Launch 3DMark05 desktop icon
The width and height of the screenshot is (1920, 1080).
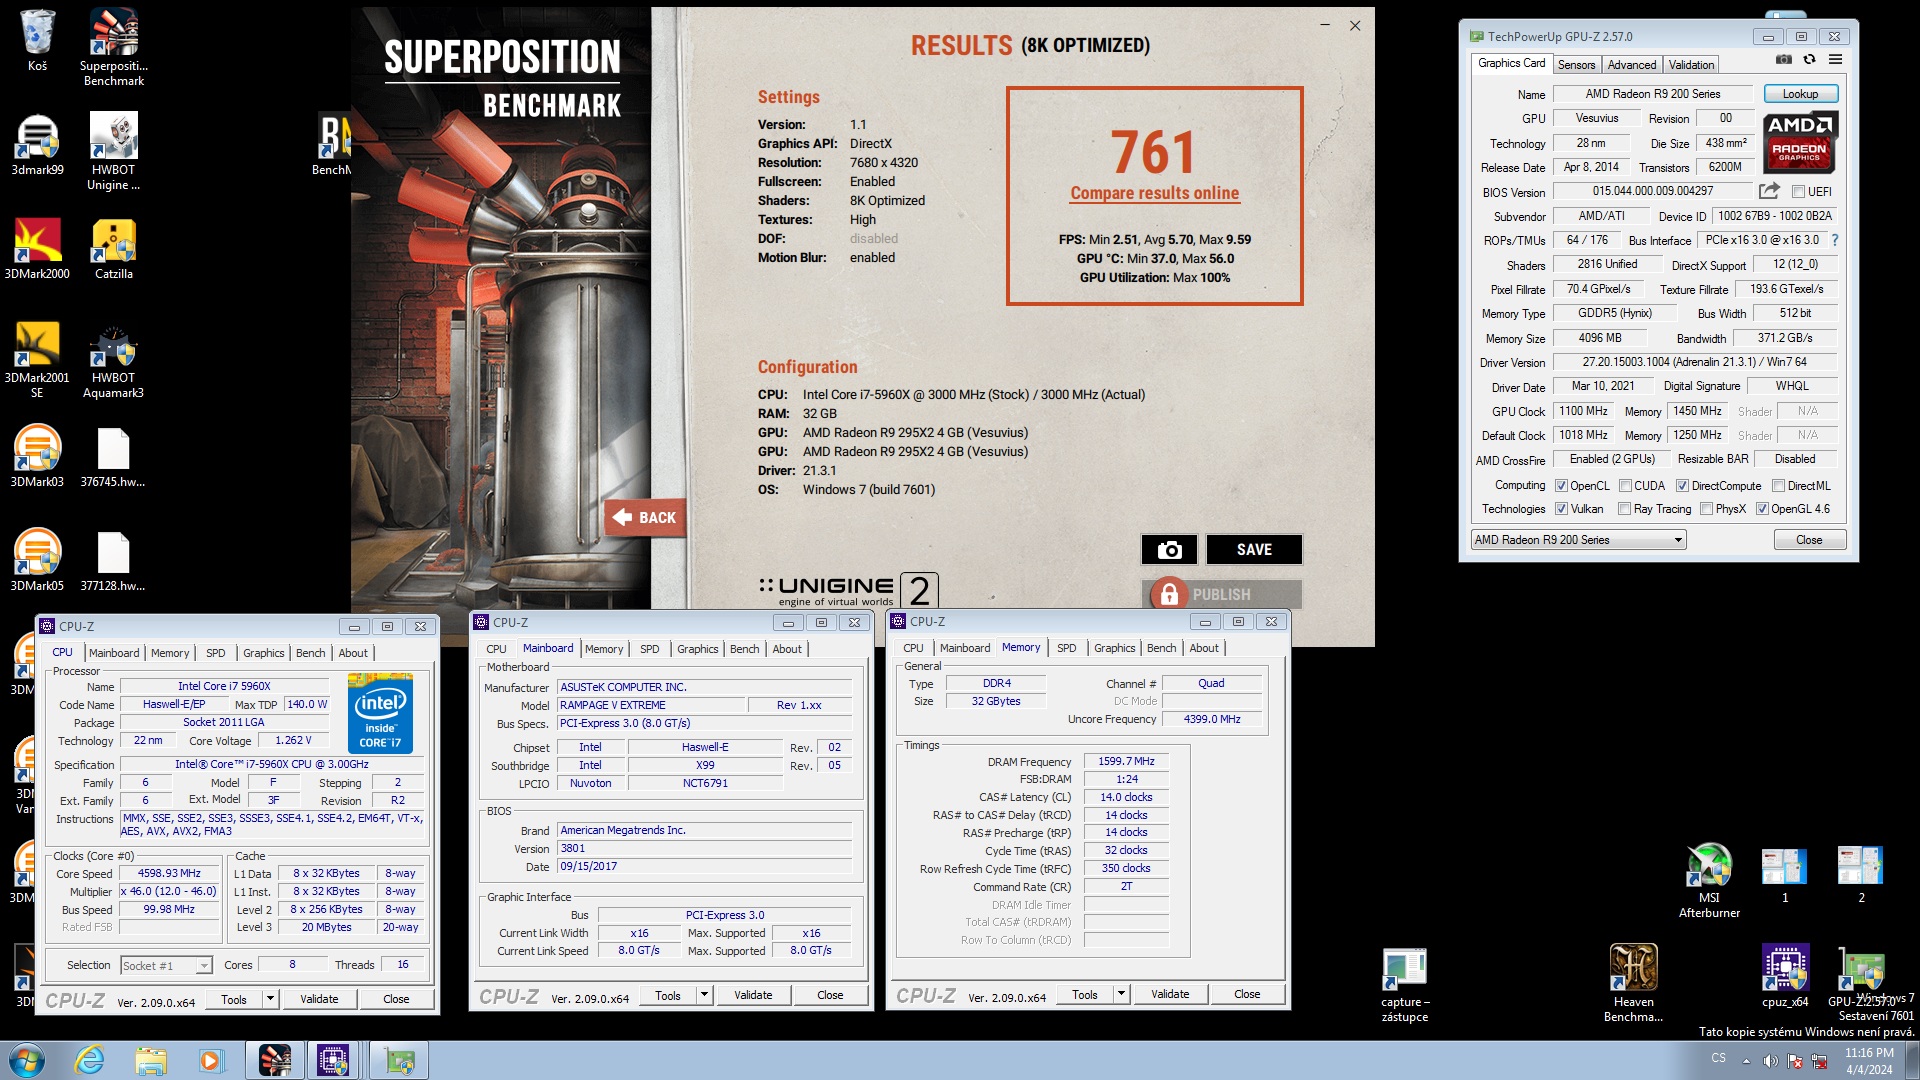pos(37,561)
